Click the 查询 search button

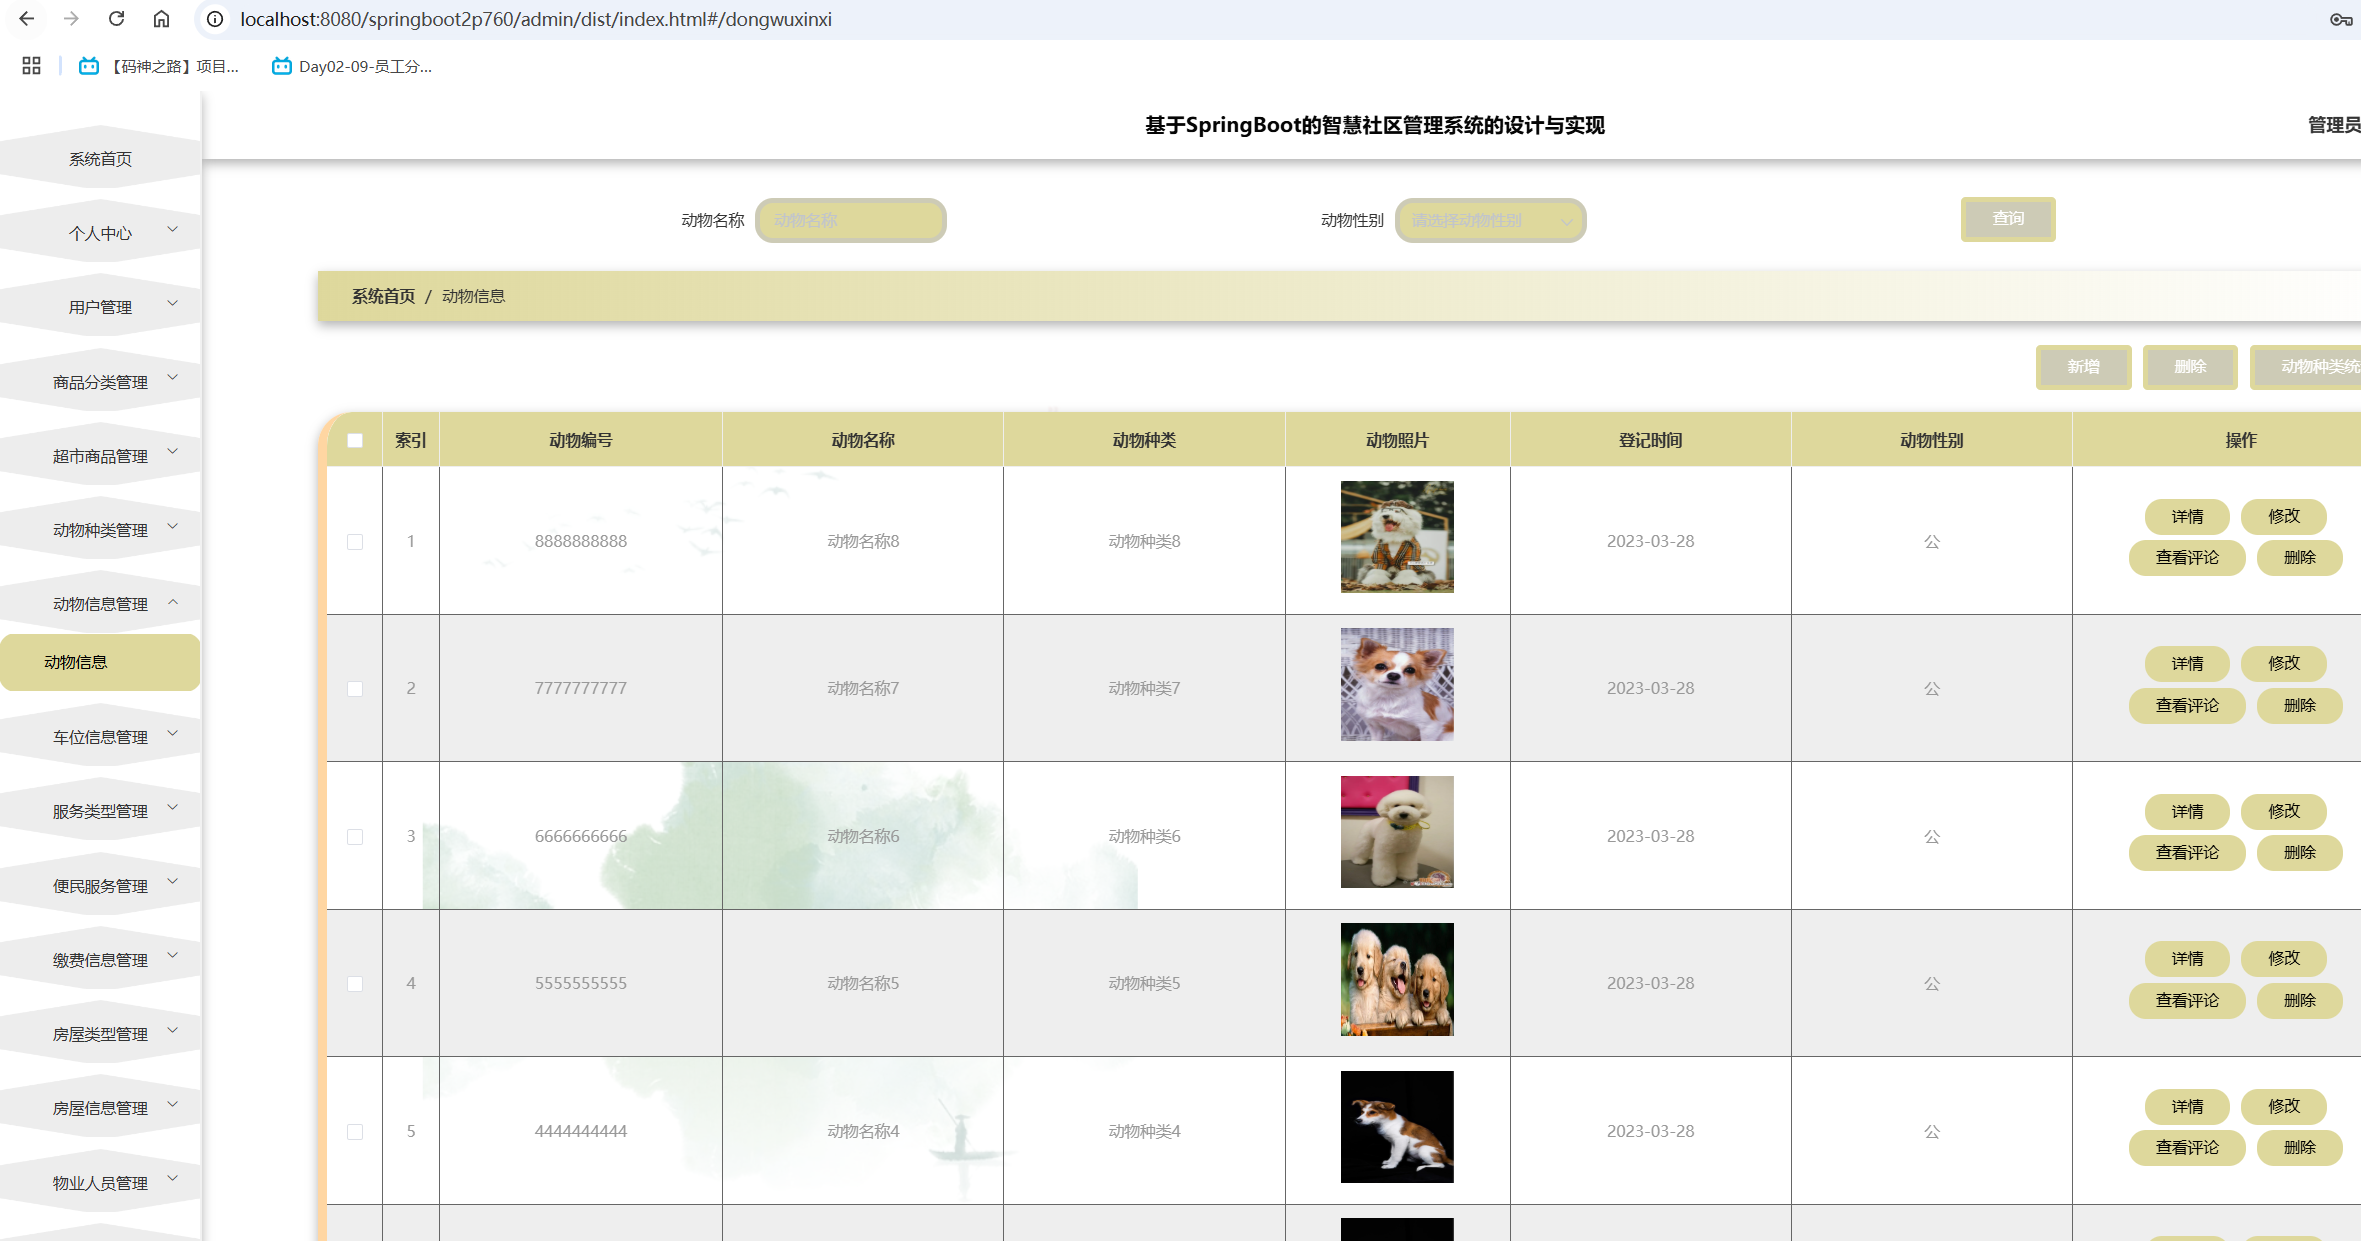[x=2007, y=219]
